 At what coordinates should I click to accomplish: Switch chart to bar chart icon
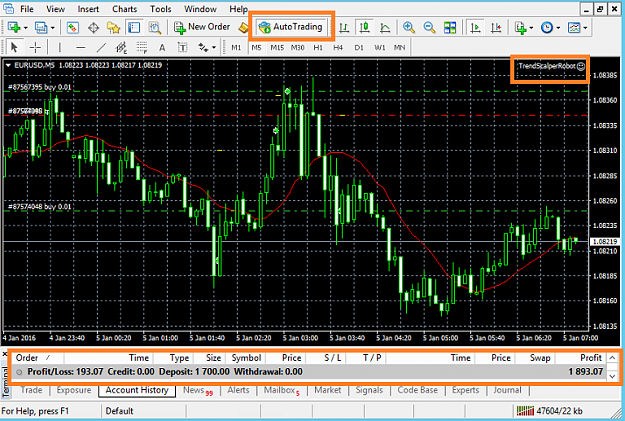tap(344, 28)
